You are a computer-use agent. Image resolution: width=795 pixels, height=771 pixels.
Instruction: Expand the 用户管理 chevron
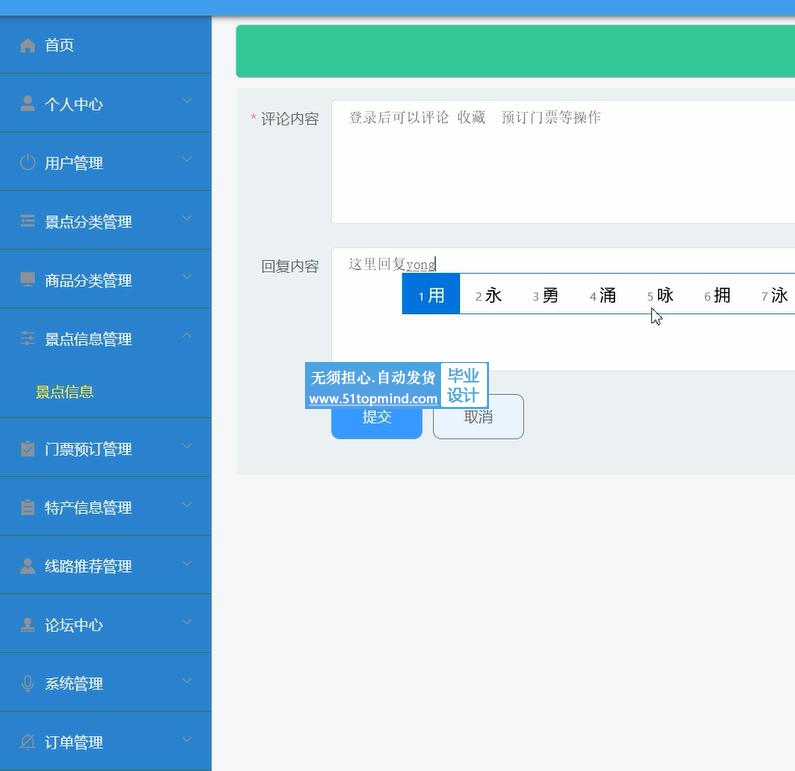pyautogui.click(x=187, y=160)
